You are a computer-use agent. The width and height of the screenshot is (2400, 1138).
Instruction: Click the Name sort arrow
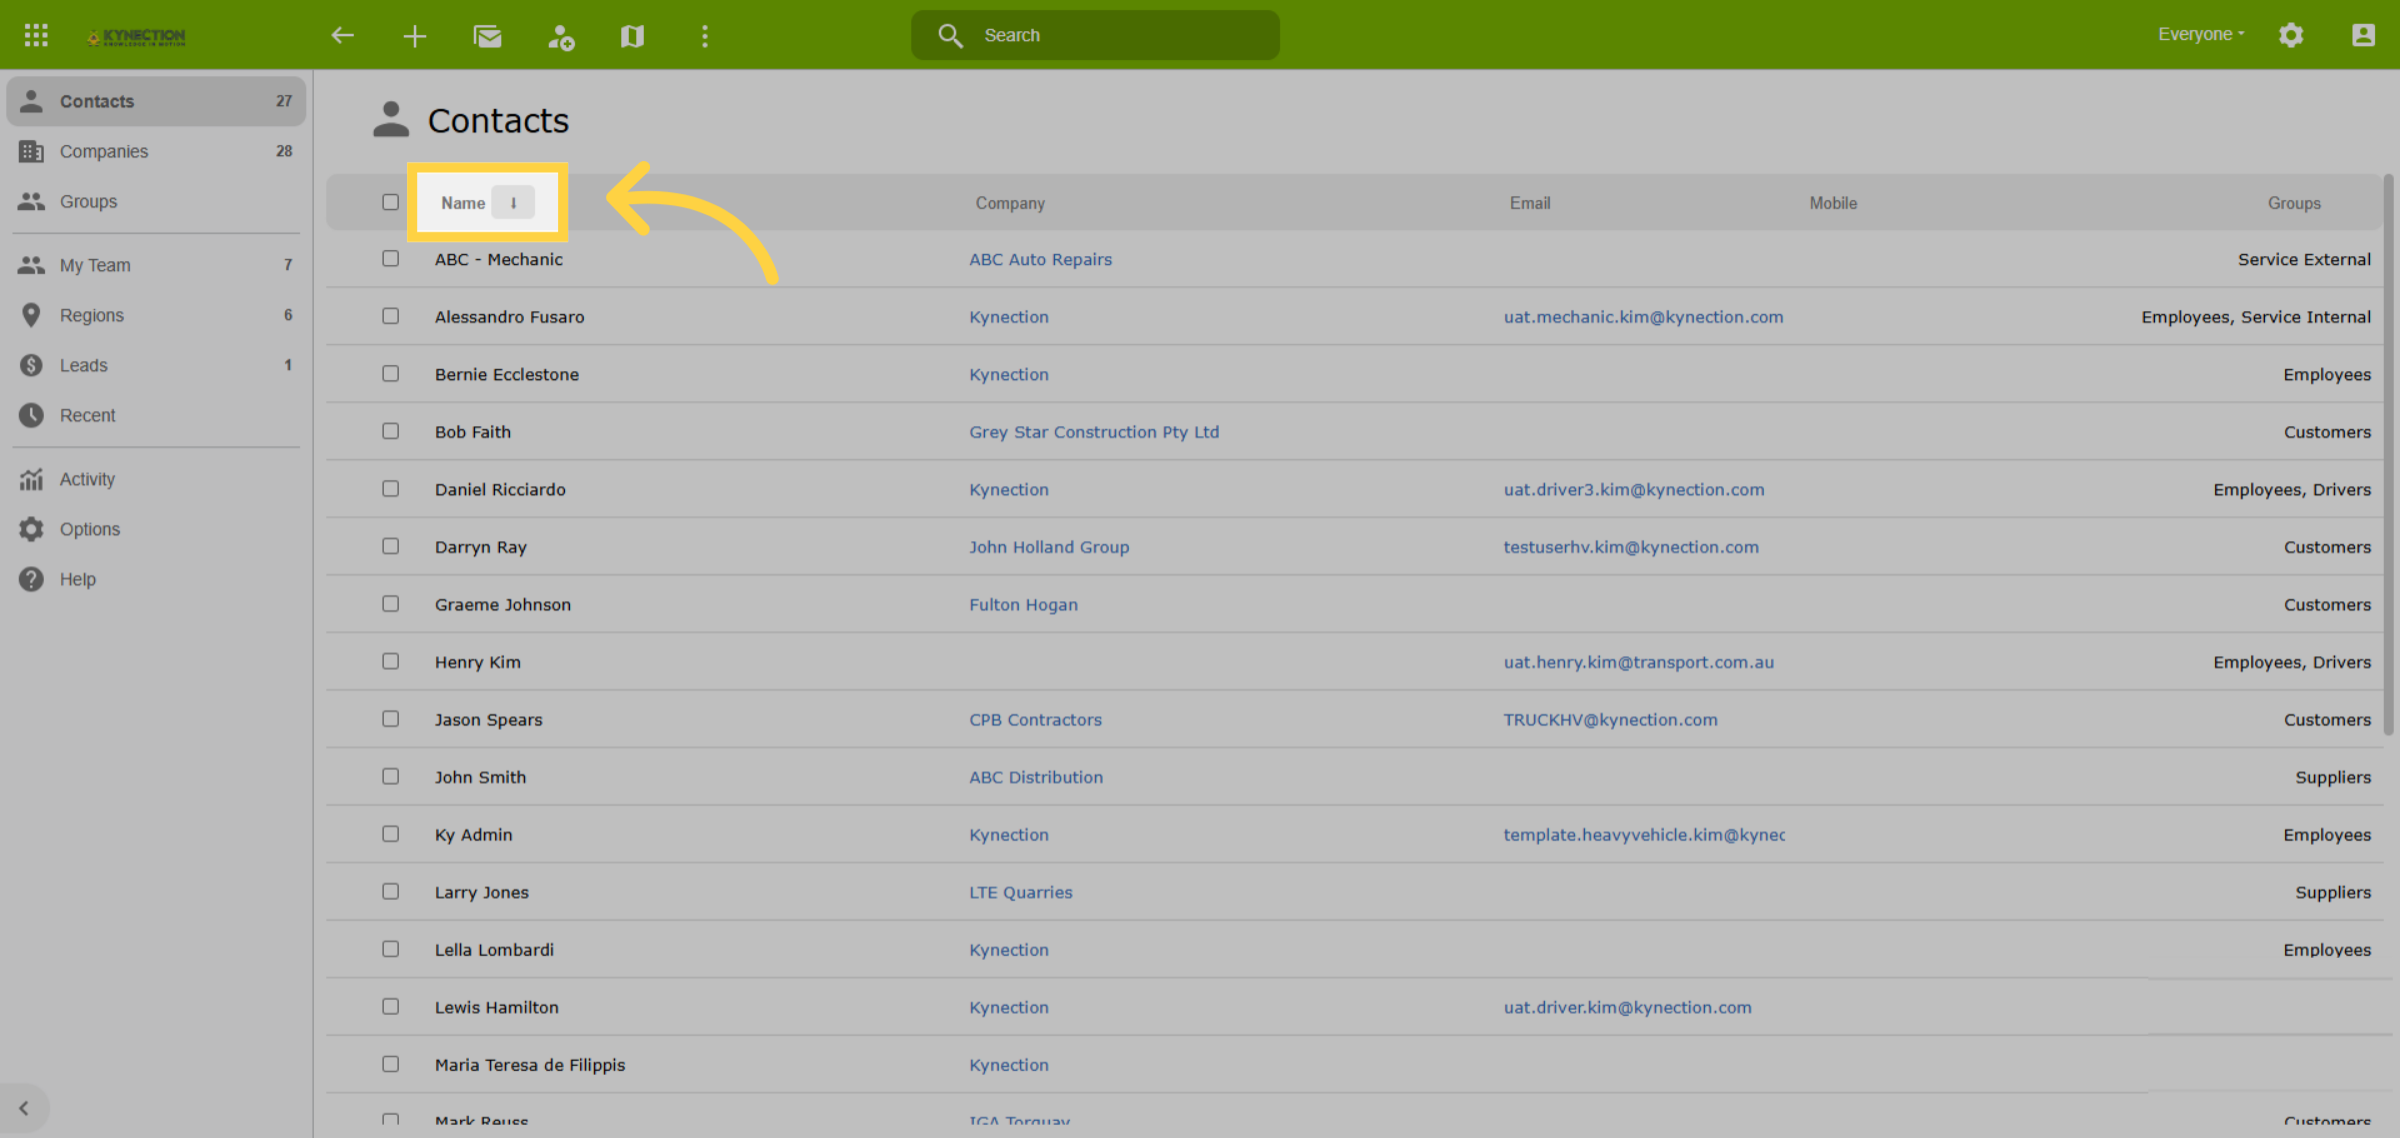(x=513, y=202)
